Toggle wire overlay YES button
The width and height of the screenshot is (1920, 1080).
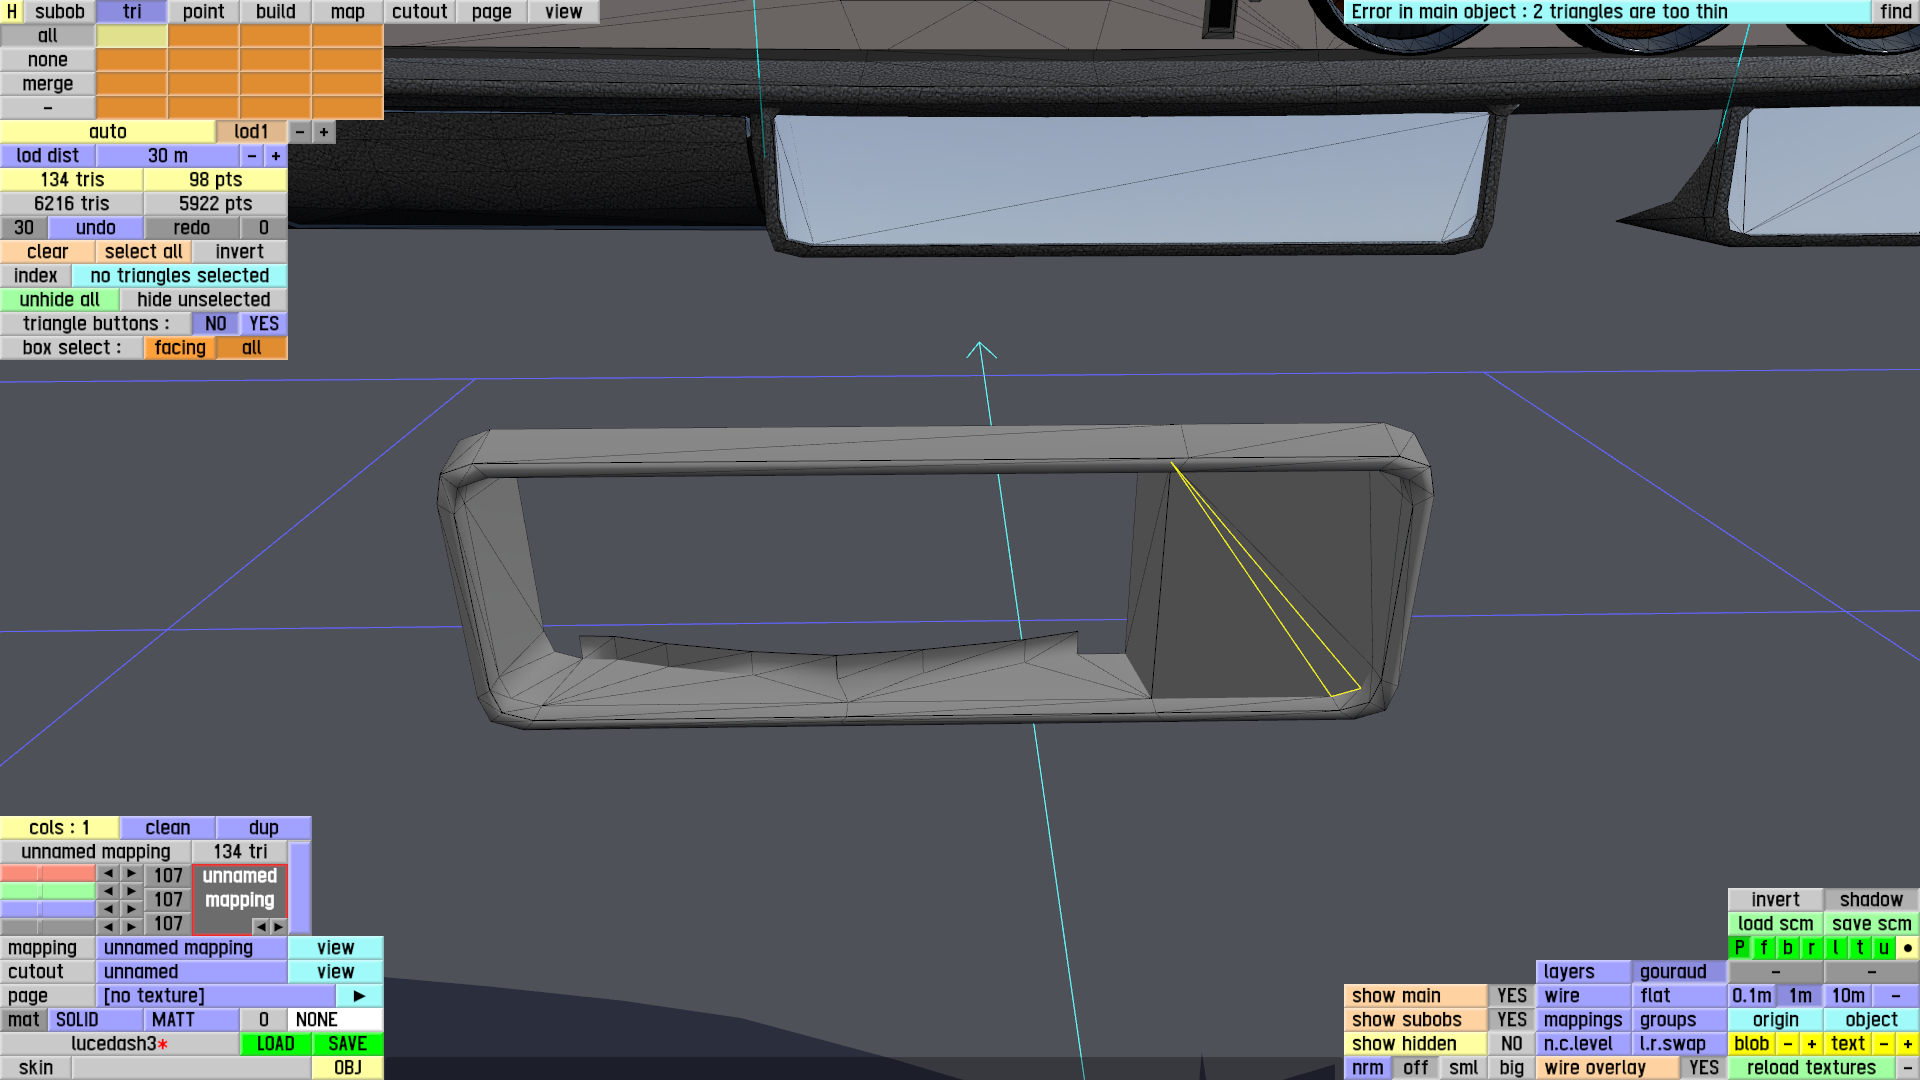click(x=1703, y=1067)
